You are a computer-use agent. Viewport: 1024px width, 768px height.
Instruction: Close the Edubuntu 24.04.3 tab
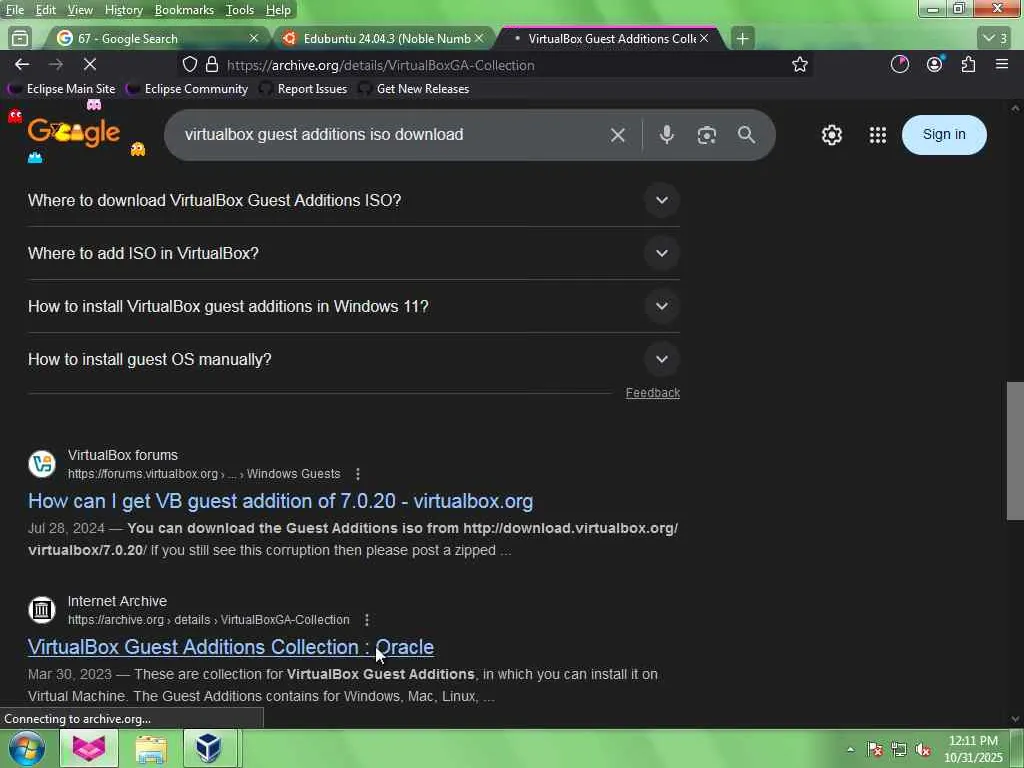point(479,39)
